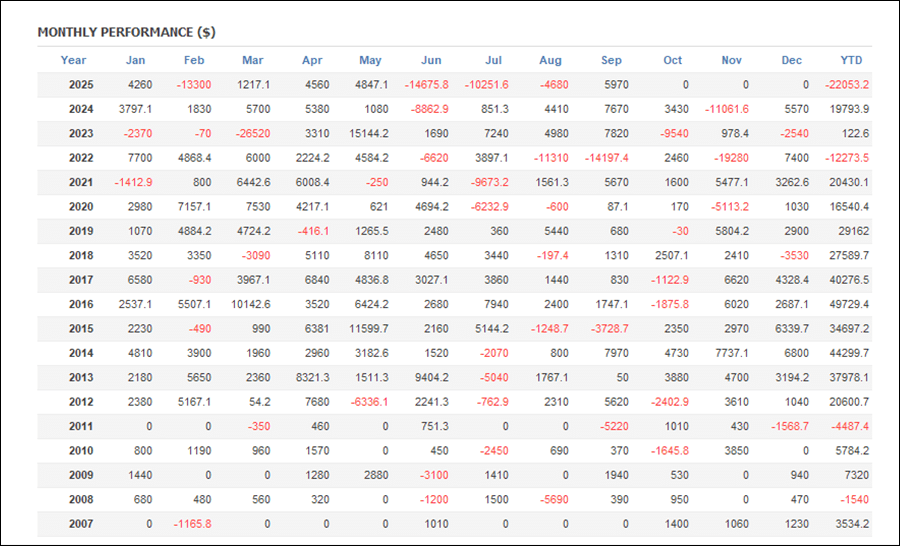Click the Sep column header
The height and width of the screenshot is (546, 900).
tap(611, 60)
